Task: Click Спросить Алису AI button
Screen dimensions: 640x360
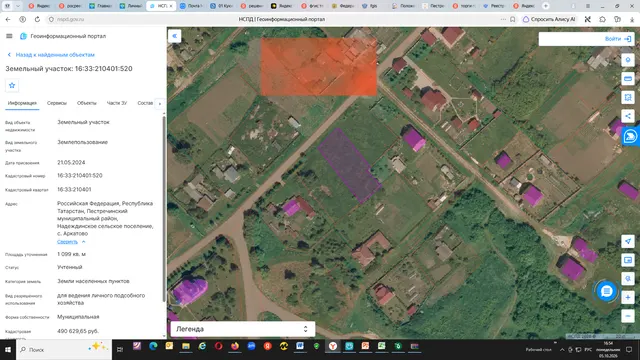Action: (x=549, y=19)
